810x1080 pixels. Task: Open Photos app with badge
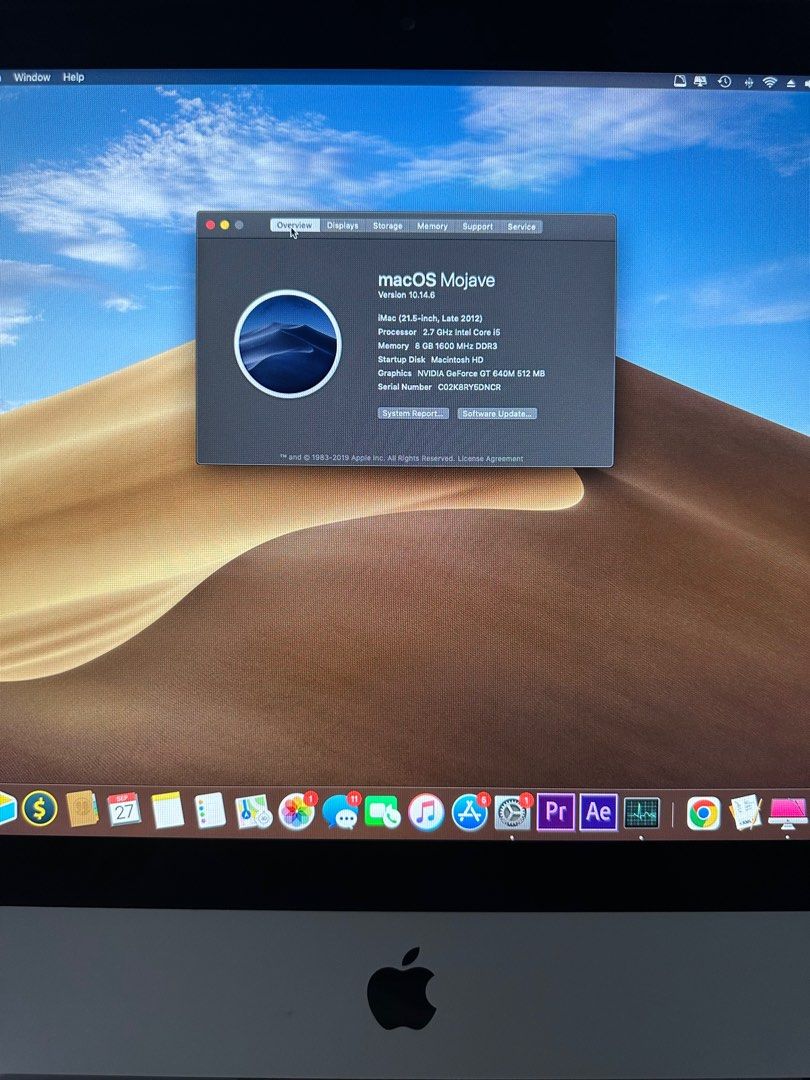(x=297, y=811)
